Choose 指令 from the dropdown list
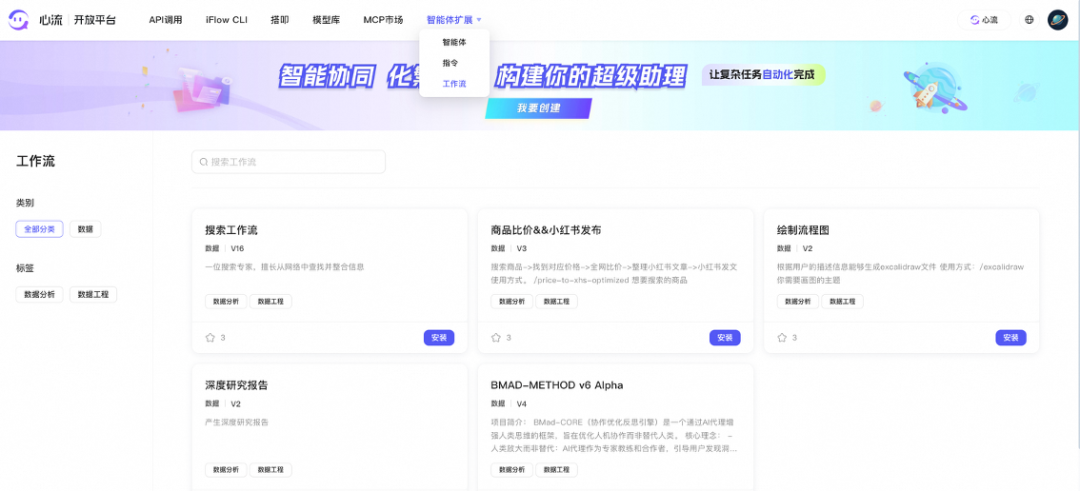The height and width of the screenshot is (491, 1080). 450,63
